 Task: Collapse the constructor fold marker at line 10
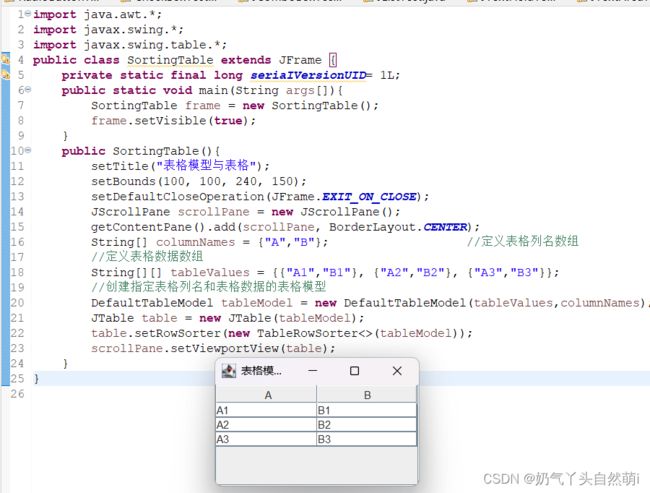tap(28, 150)
